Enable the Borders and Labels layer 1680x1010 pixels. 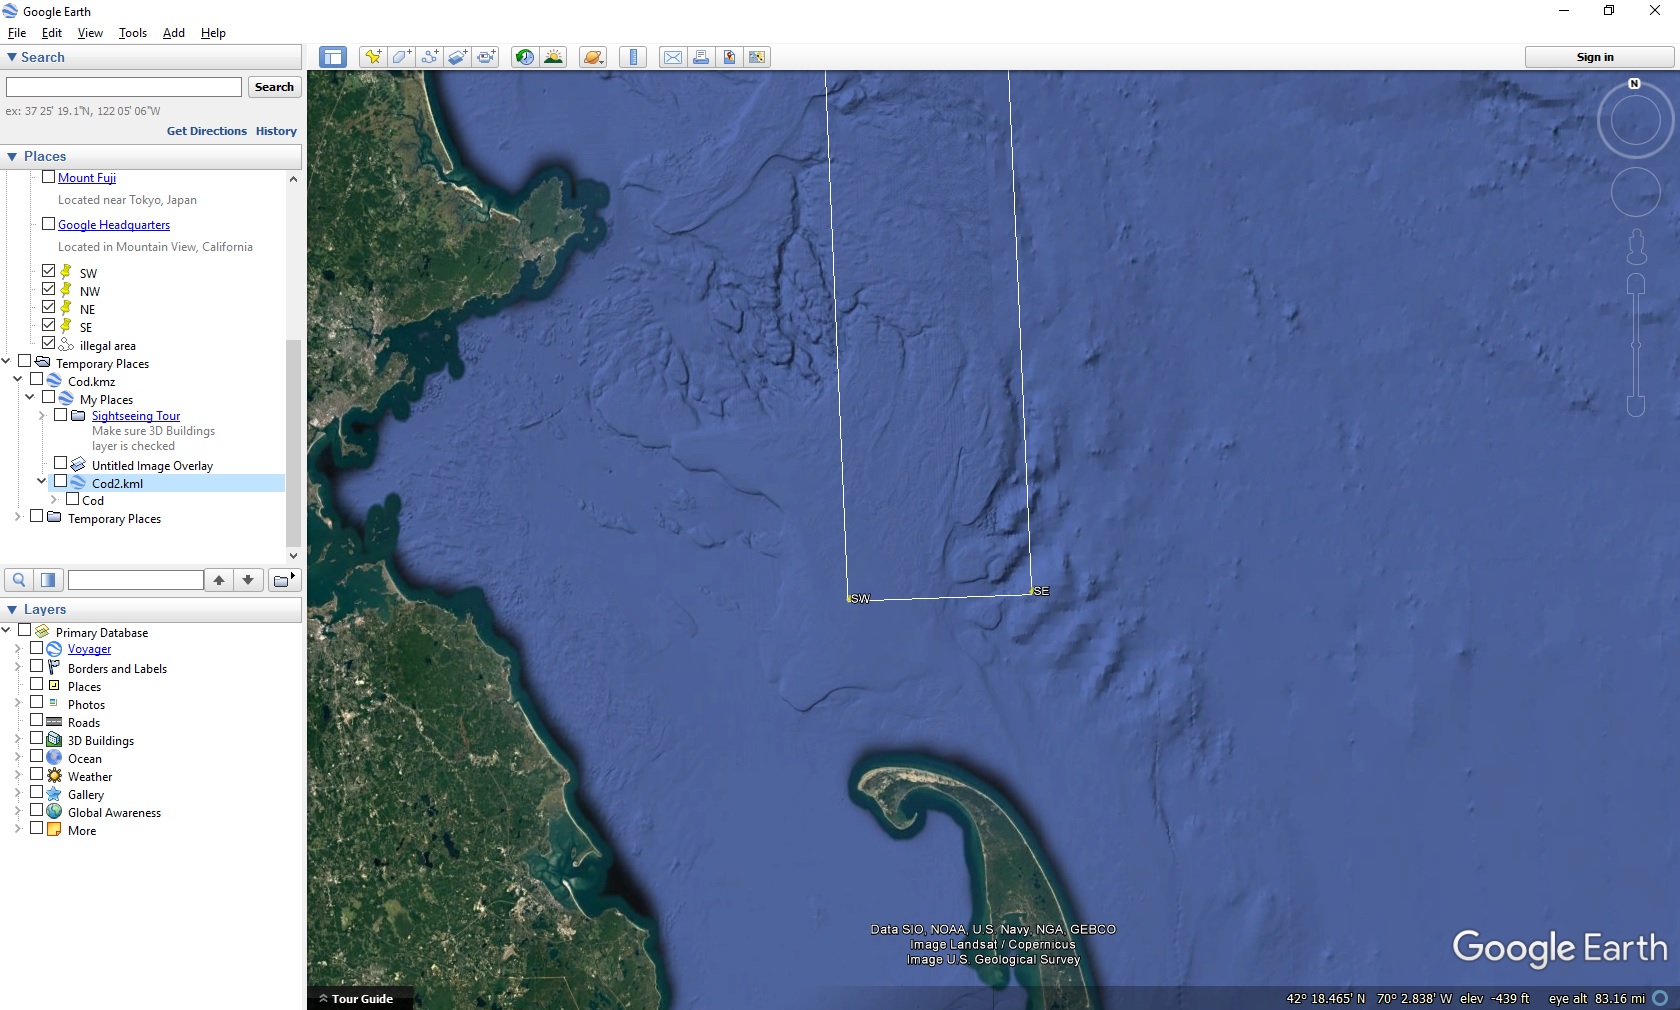tap(36, 666)
